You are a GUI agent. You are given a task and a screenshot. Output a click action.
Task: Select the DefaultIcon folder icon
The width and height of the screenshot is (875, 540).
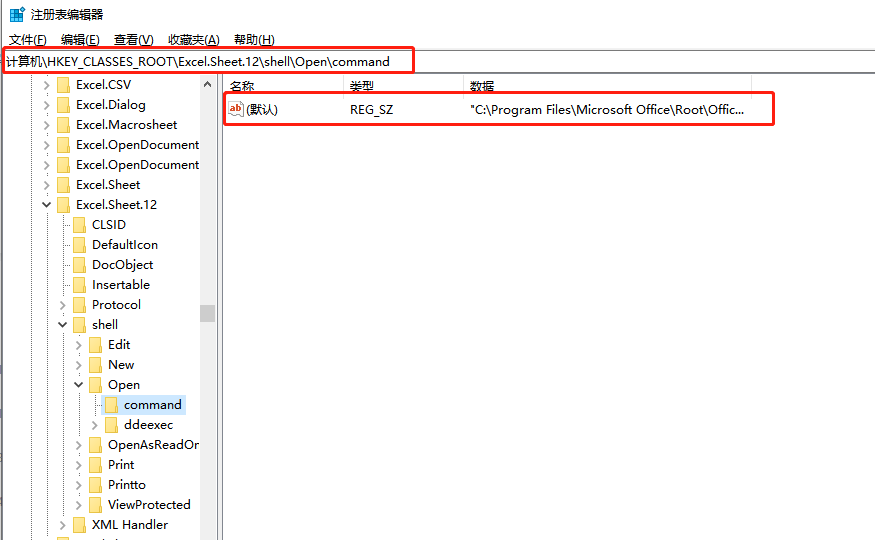pos(80,245)
